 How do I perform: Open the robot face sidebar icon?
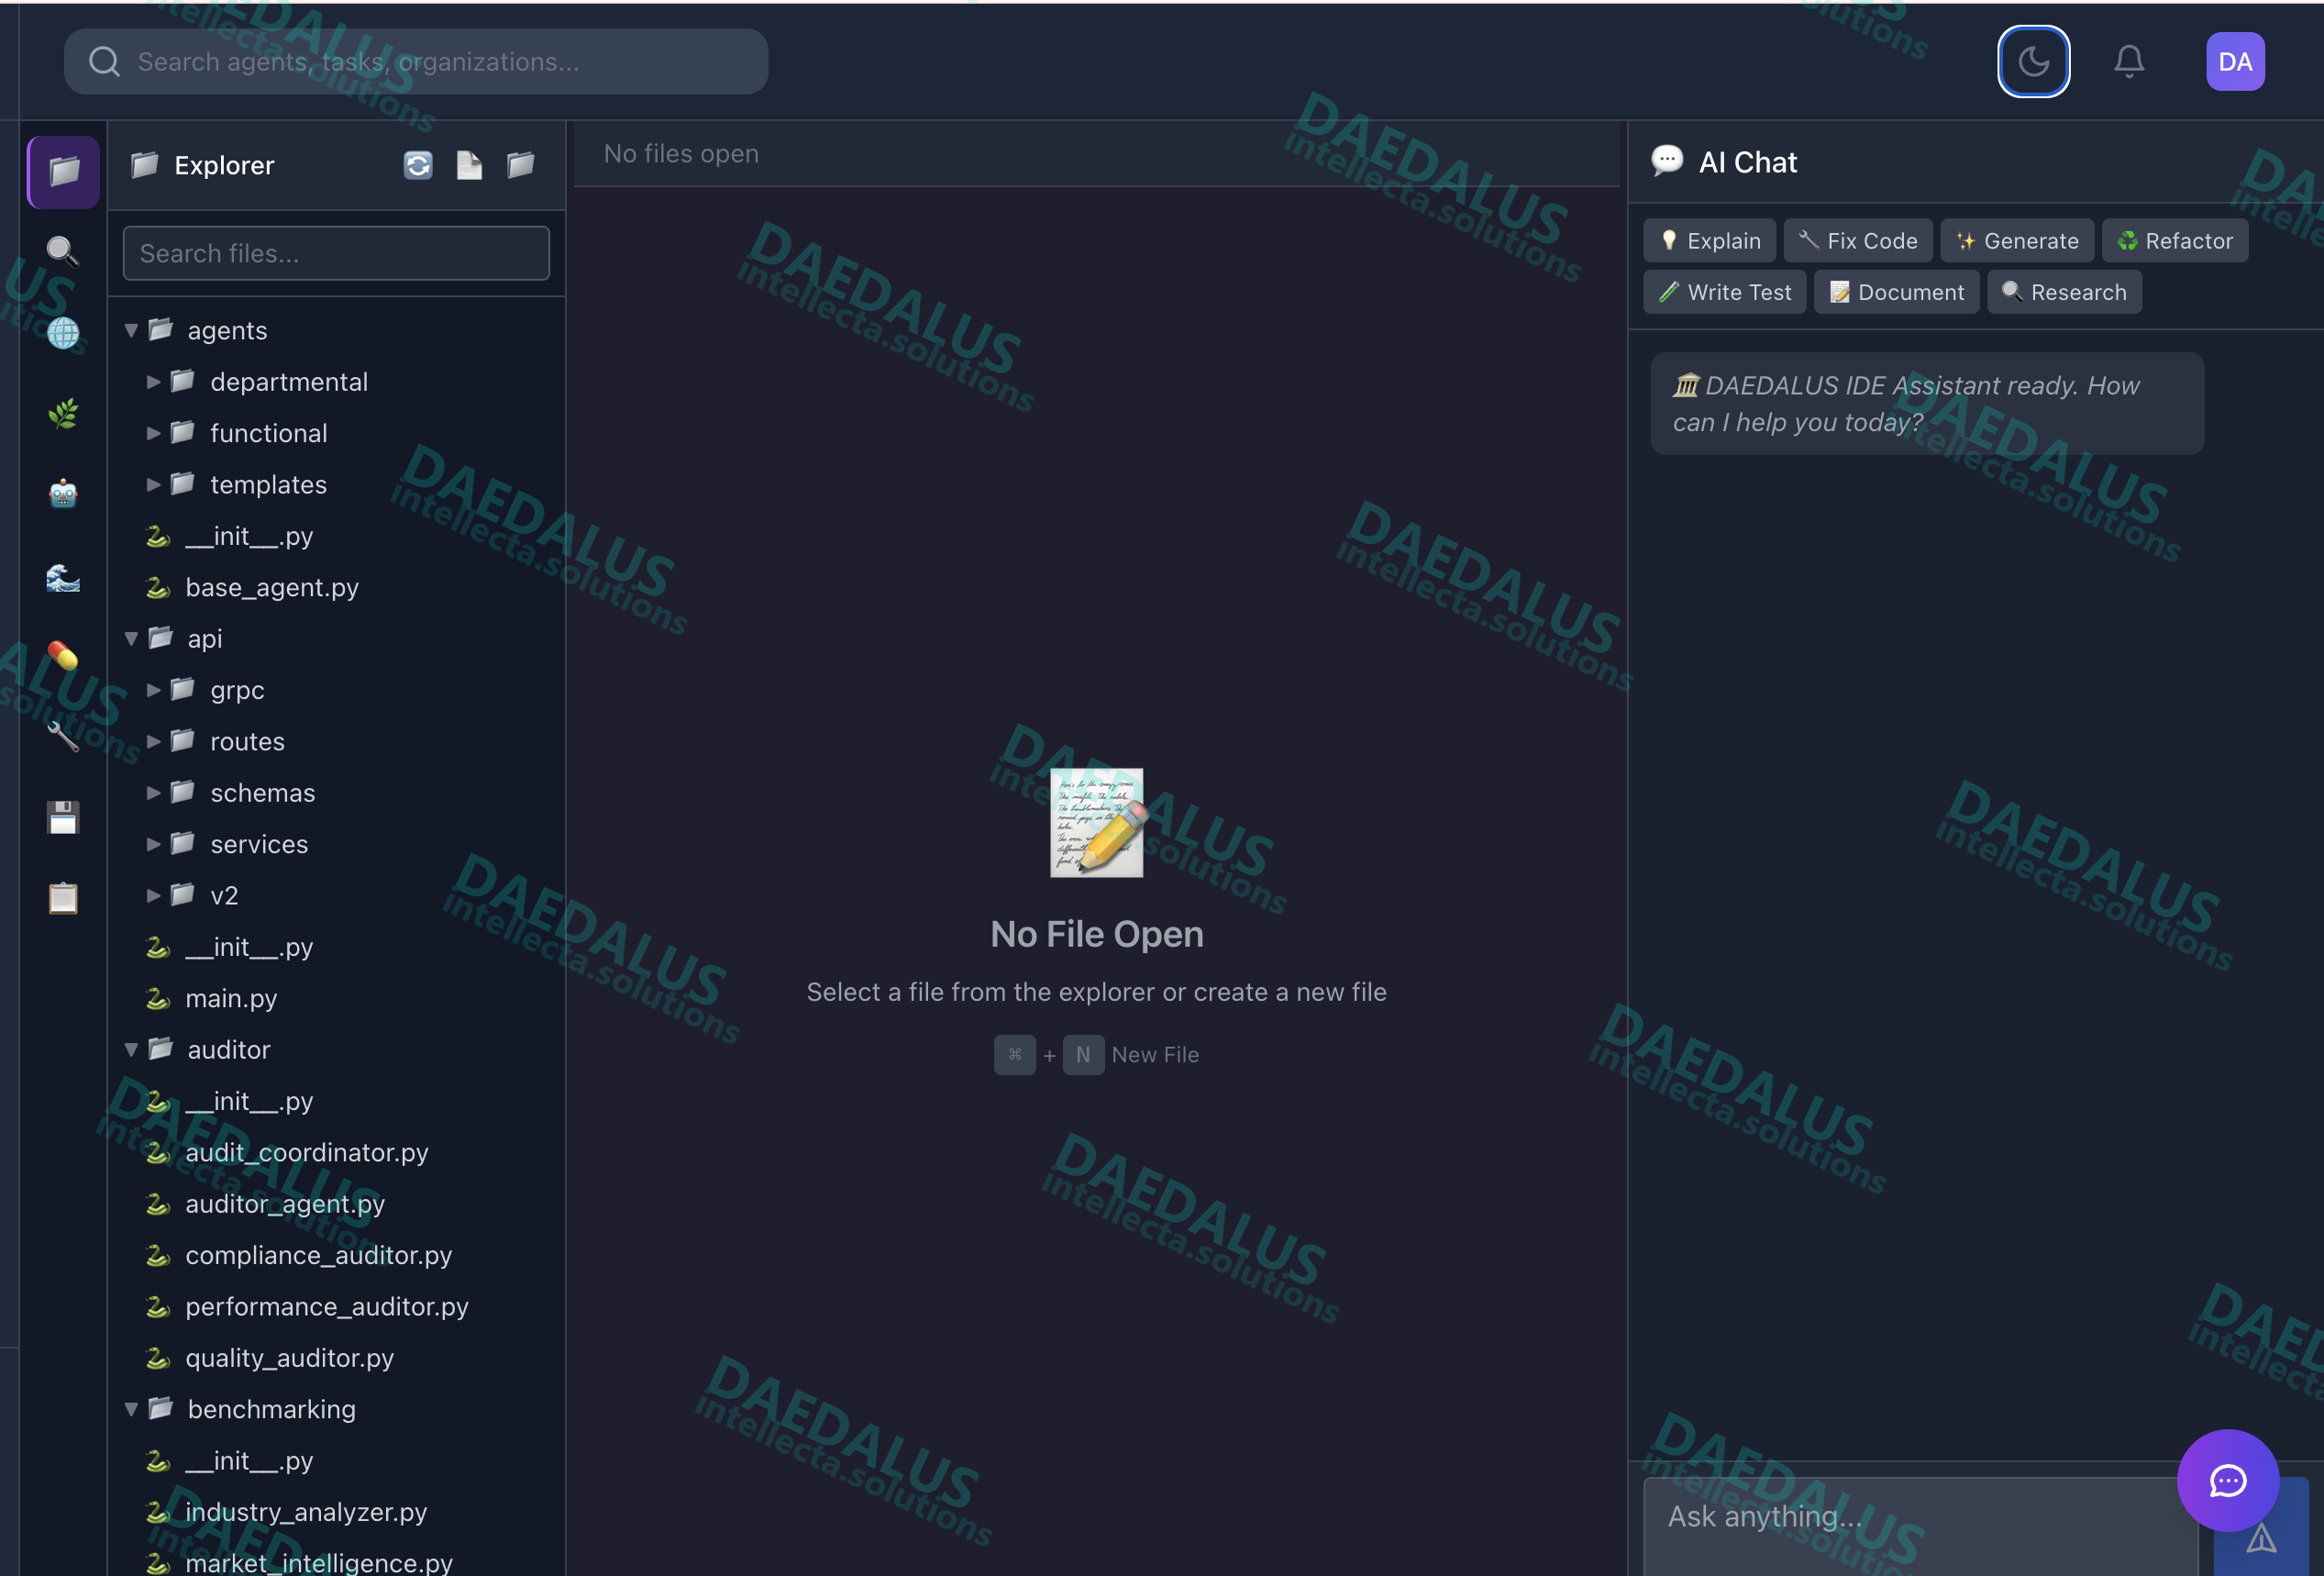63,494
